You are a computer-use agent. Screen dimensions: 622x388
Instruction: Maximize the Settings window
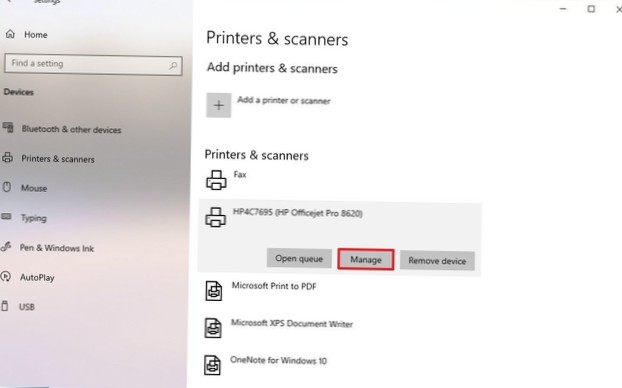591,9
